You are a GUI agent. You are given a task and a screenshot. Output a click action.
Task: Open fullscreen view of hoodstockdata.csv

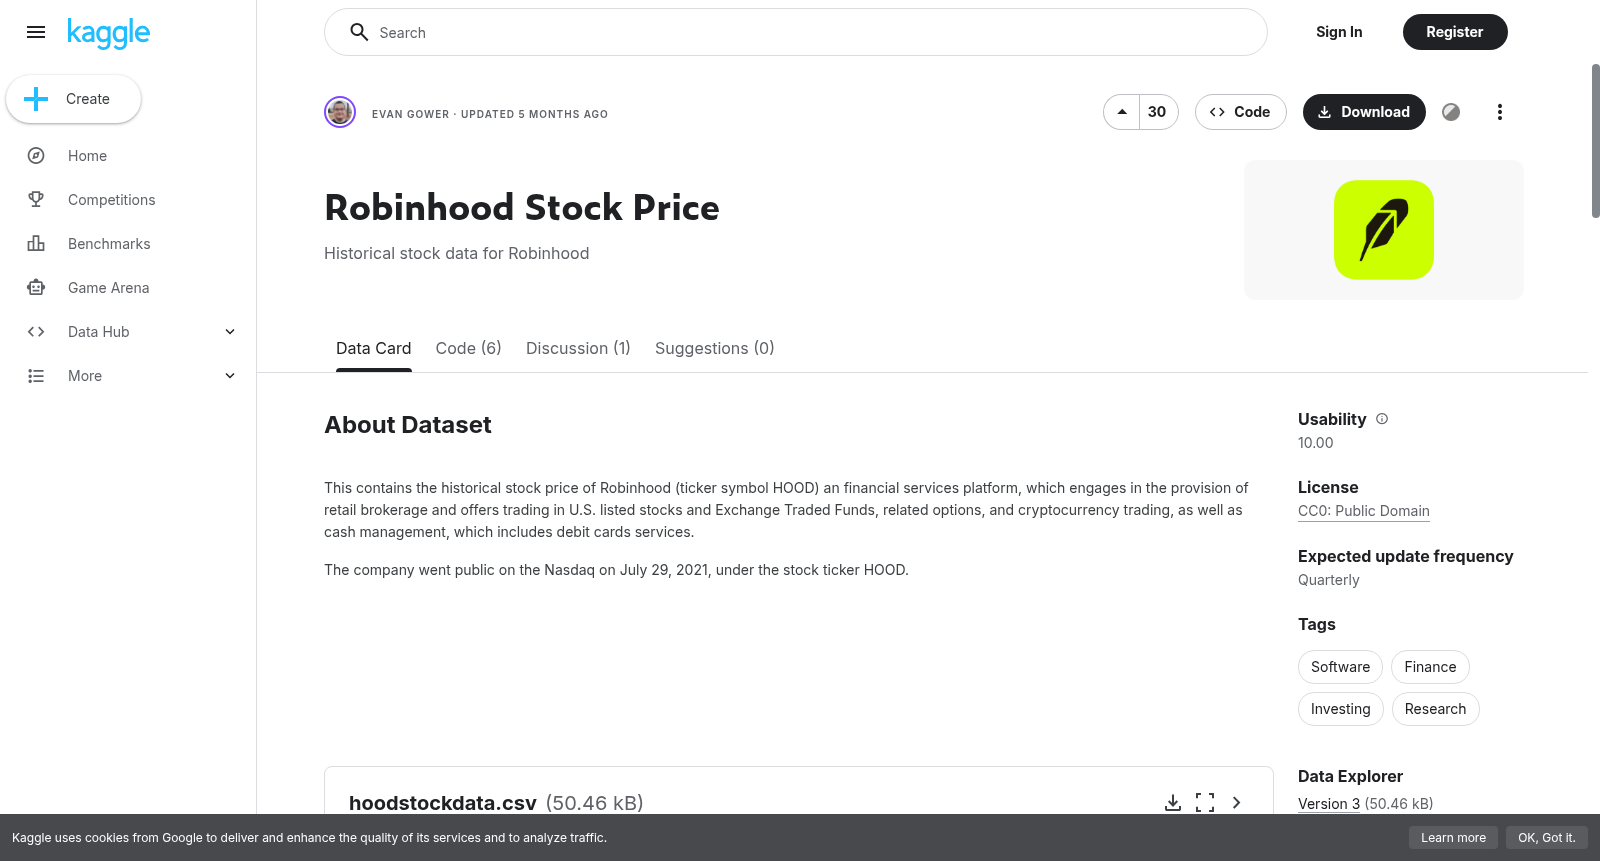tap(1205, 803)
